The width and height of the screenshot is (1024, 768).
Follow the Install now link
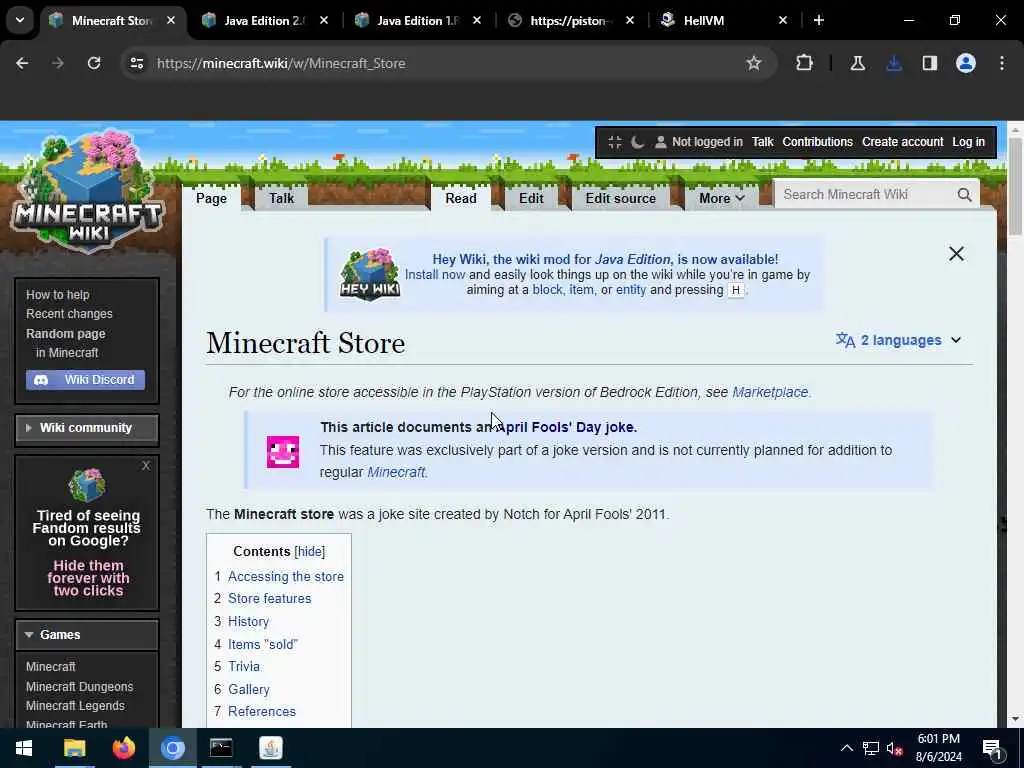(435, 274)
